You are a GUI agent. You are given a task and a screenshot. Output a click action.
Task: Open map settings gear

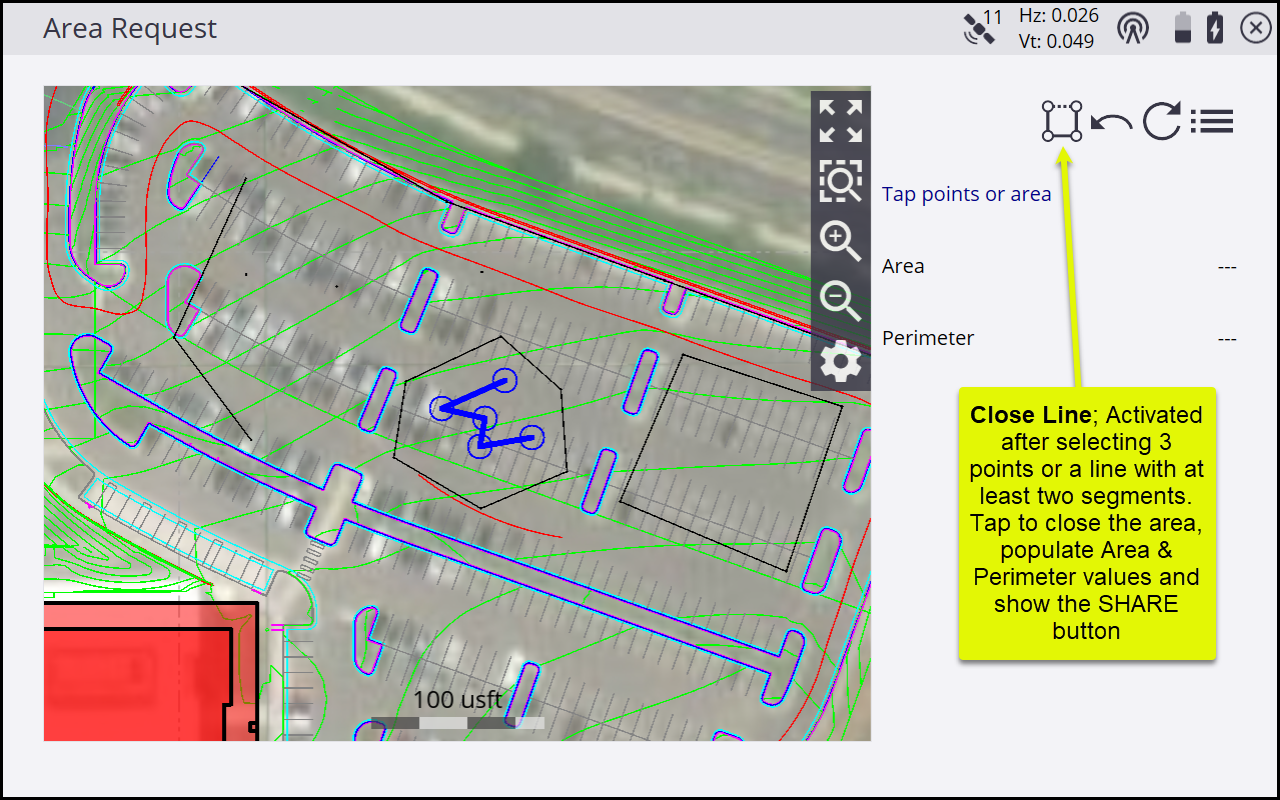coord(840,361)
